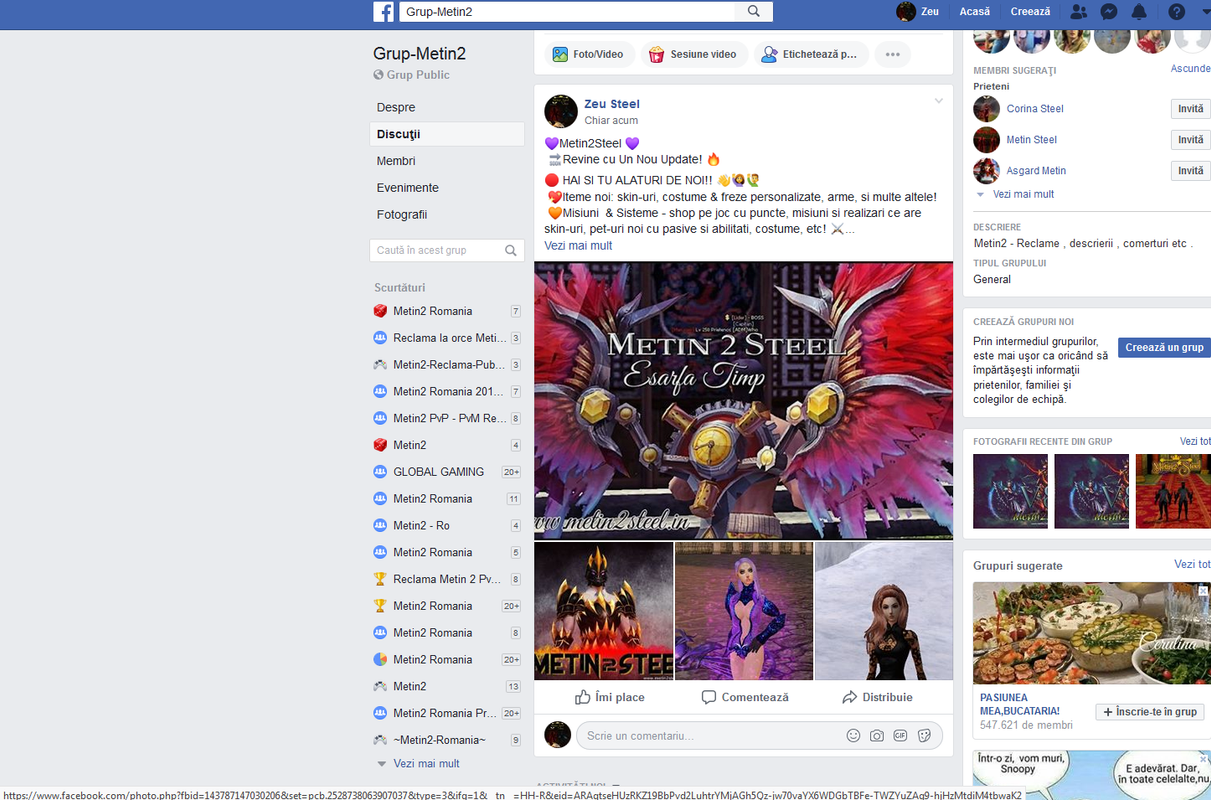Share the post with Distribuie
Image resolution: width=1211 pixels, height=800 pixels.
(x=877, y=697)
